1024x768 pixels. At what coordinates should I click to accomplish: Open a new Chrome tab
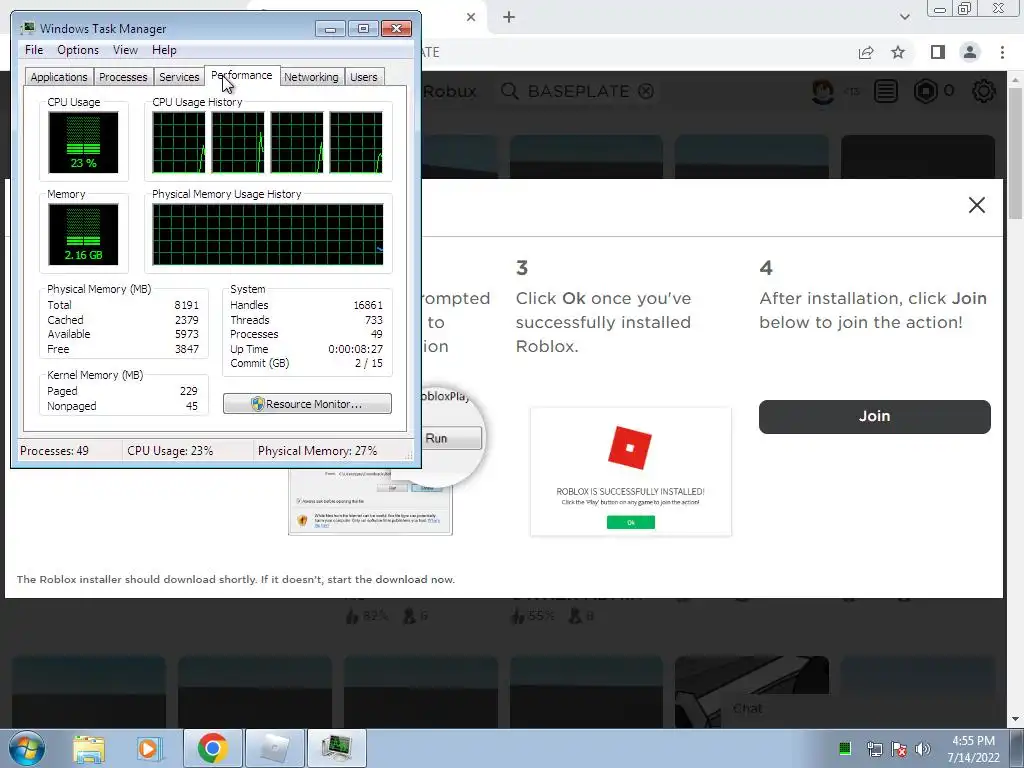pyautogui.click(x=509, y=17)
